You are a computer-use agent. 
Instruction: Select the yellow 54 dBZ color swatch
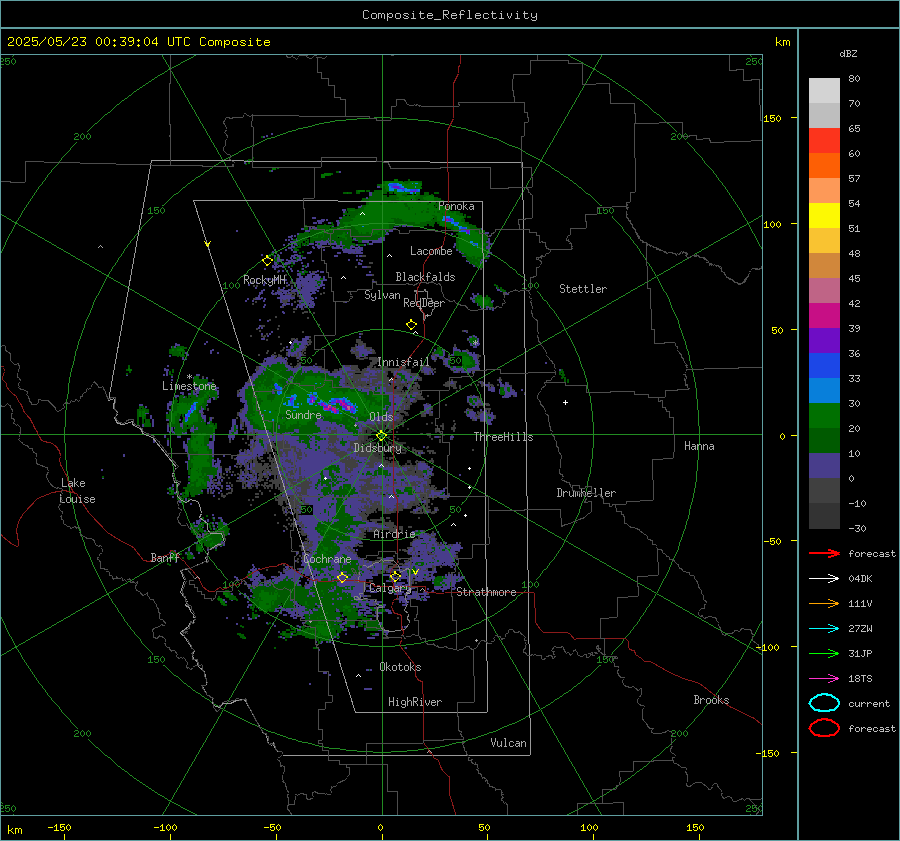click(824, 215)
